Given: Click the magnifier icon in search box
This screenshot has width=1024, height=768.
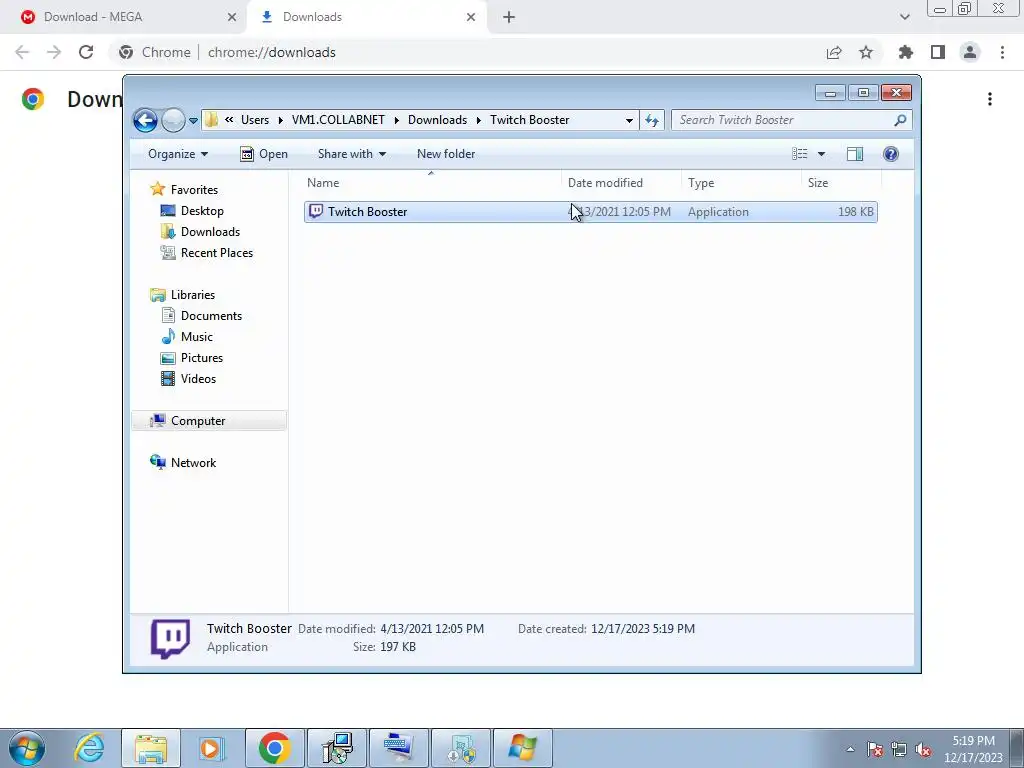Looking at the screenshot, I should click(900, 120).
